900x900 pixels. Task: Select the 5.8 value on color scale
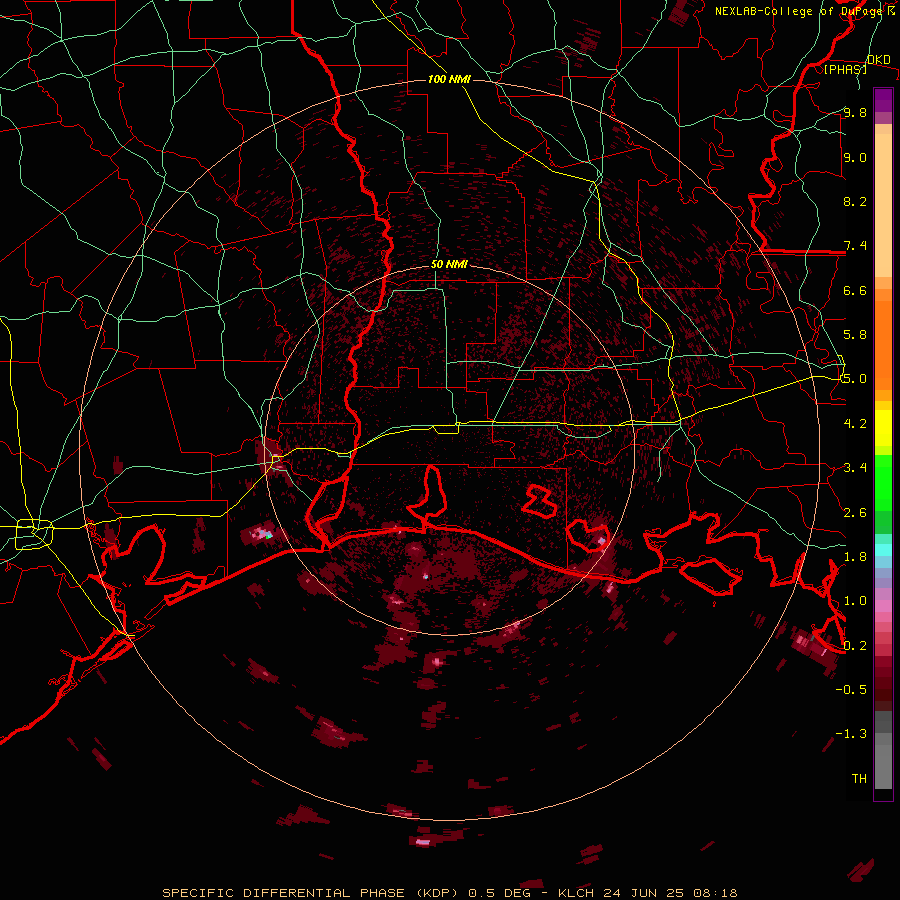click(855, 335)
